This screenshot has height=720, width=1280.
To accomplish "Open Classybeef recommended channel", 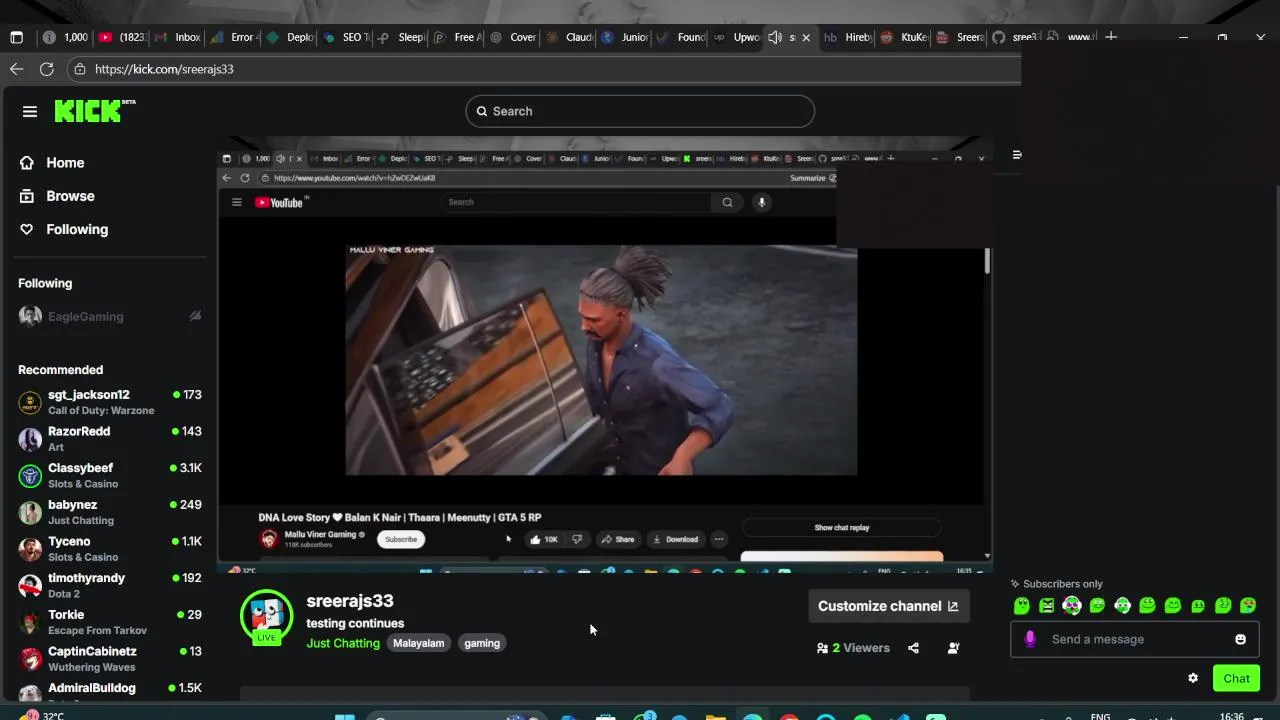I will pos(110,475).
